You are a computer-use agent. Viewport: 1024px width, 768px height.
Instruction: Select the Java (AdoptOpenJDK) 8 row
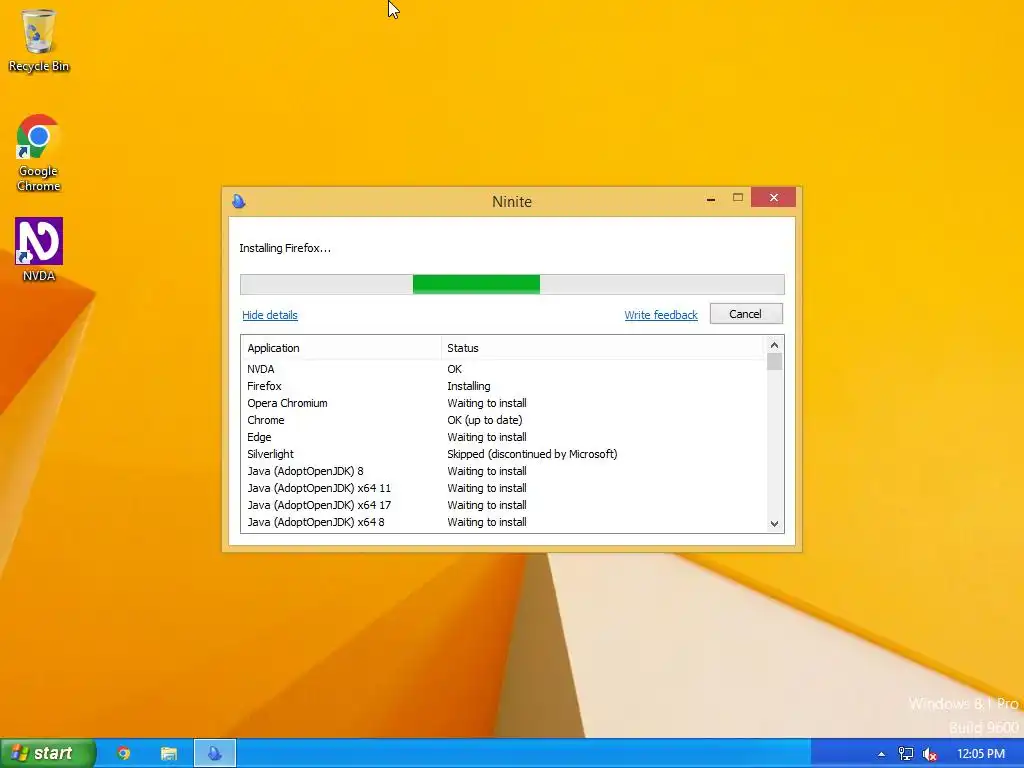(x=503, y=471)
